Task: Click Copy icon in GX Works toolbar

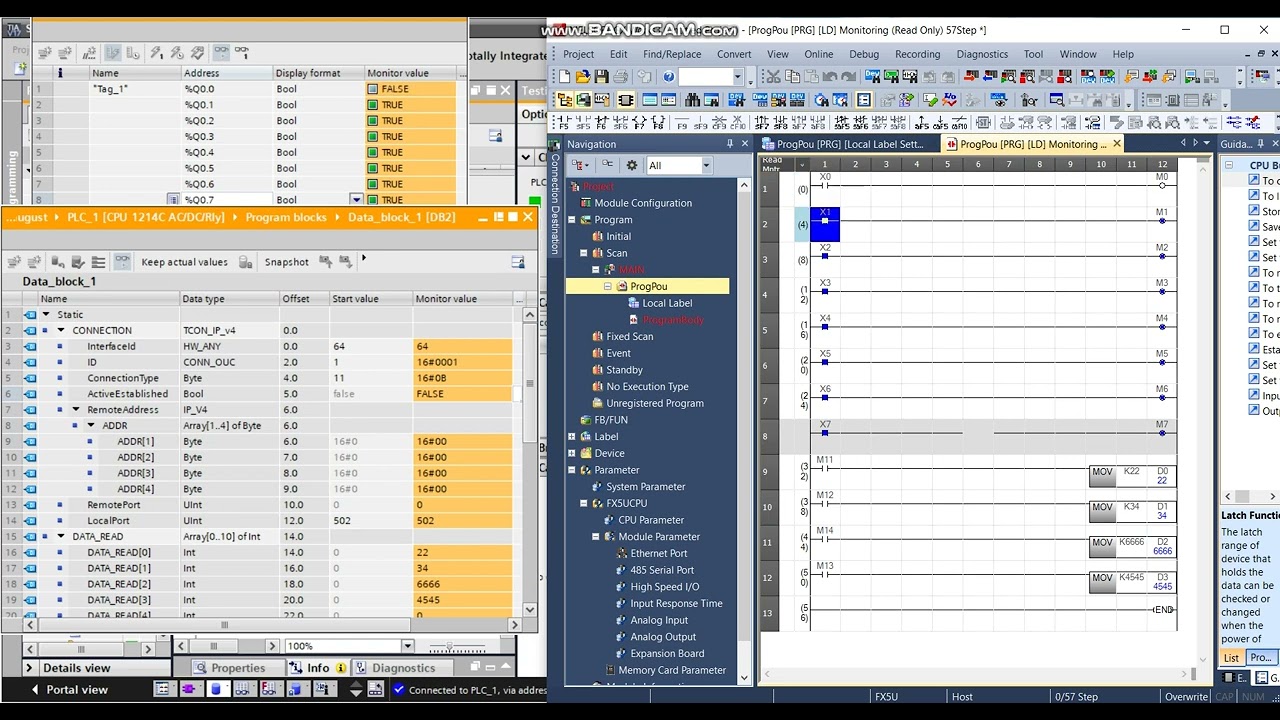Action: pyautogui.click(x=792, y=76)
